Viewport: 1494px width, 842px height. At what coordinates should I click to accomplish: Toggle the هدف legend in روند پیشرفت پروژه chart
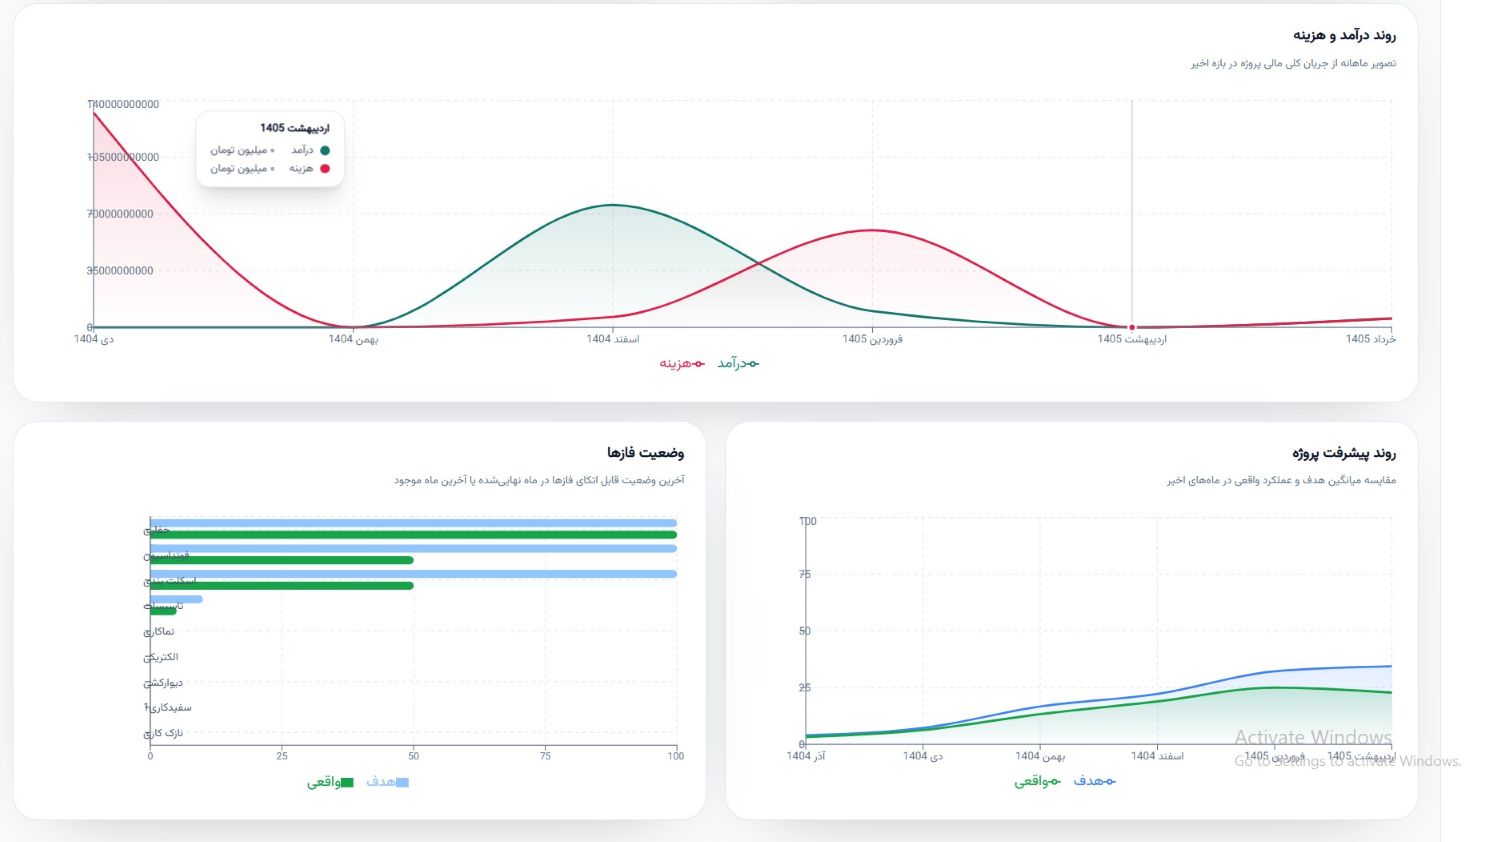click(1094, 781)
